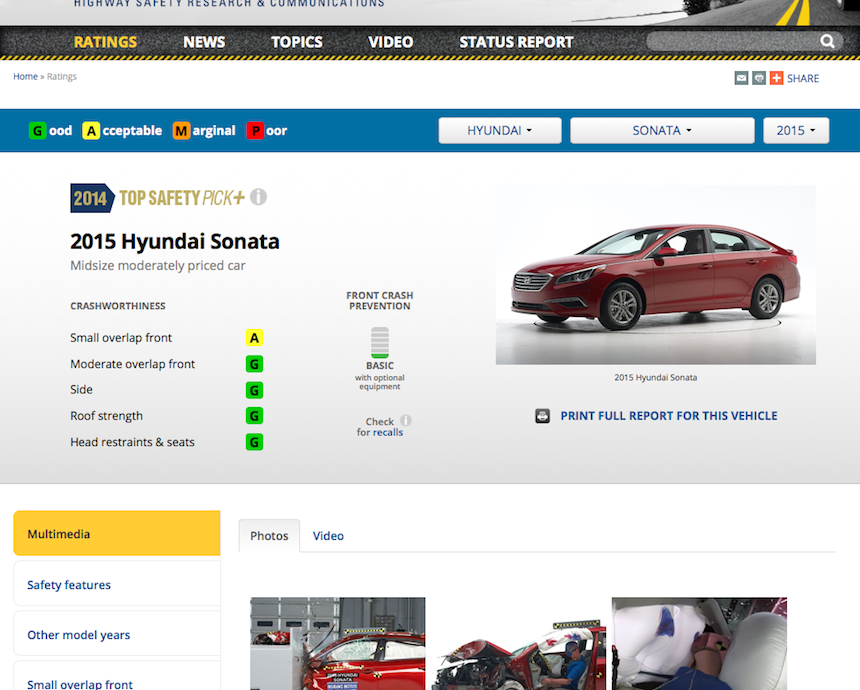Open the VIDEO menu item

point(391,42)
